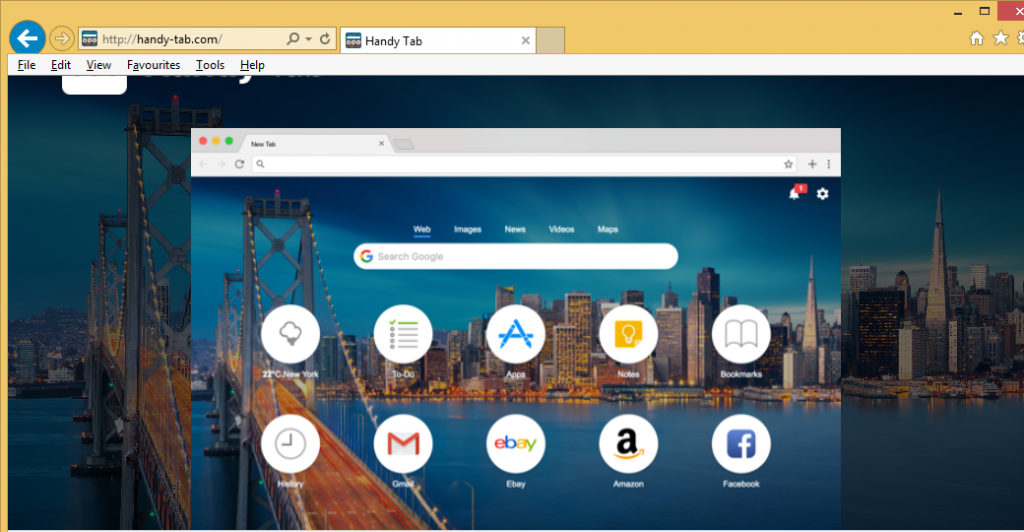This screenshot has height=532, width=1024.
Task: Open the Favorites star in IE
Action: [x=1000, y=38]
